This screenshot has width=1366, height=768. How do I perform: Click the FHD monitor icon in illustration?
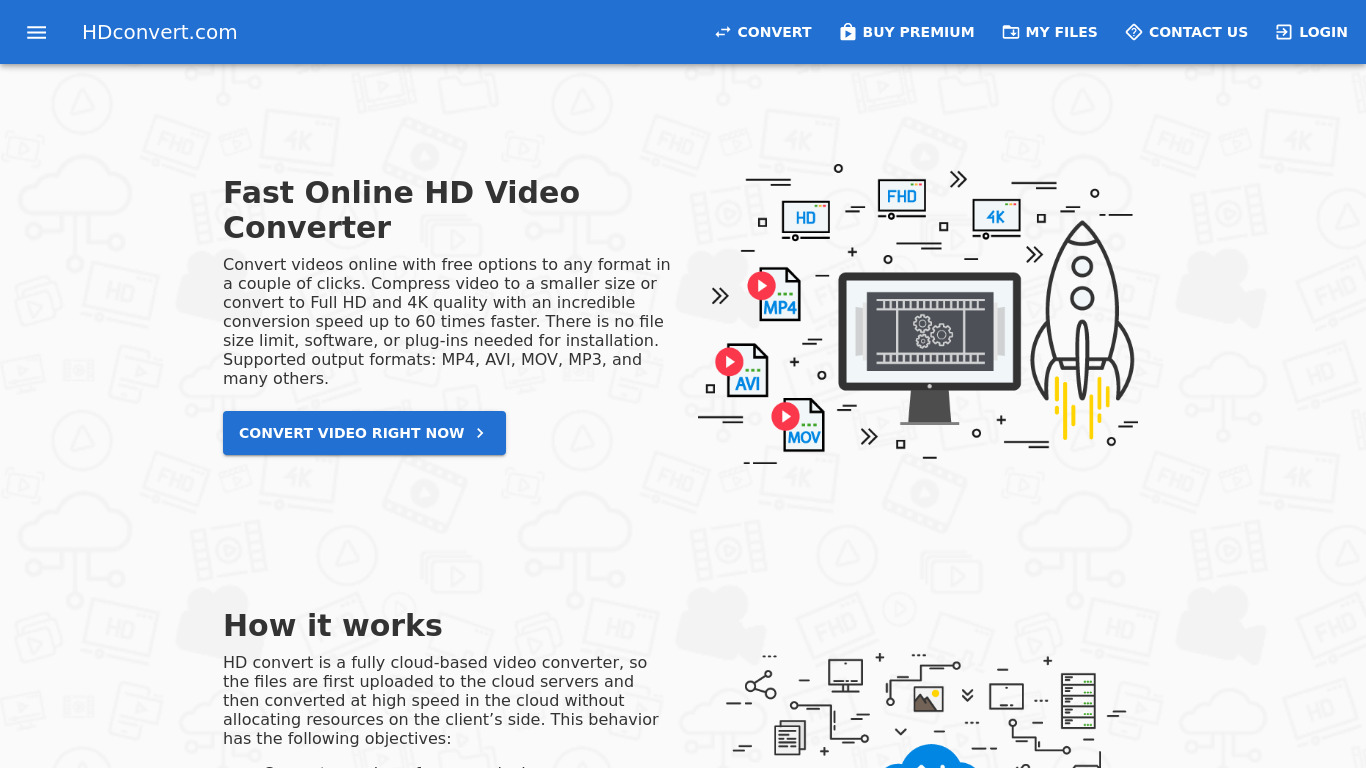click(902, 198)
